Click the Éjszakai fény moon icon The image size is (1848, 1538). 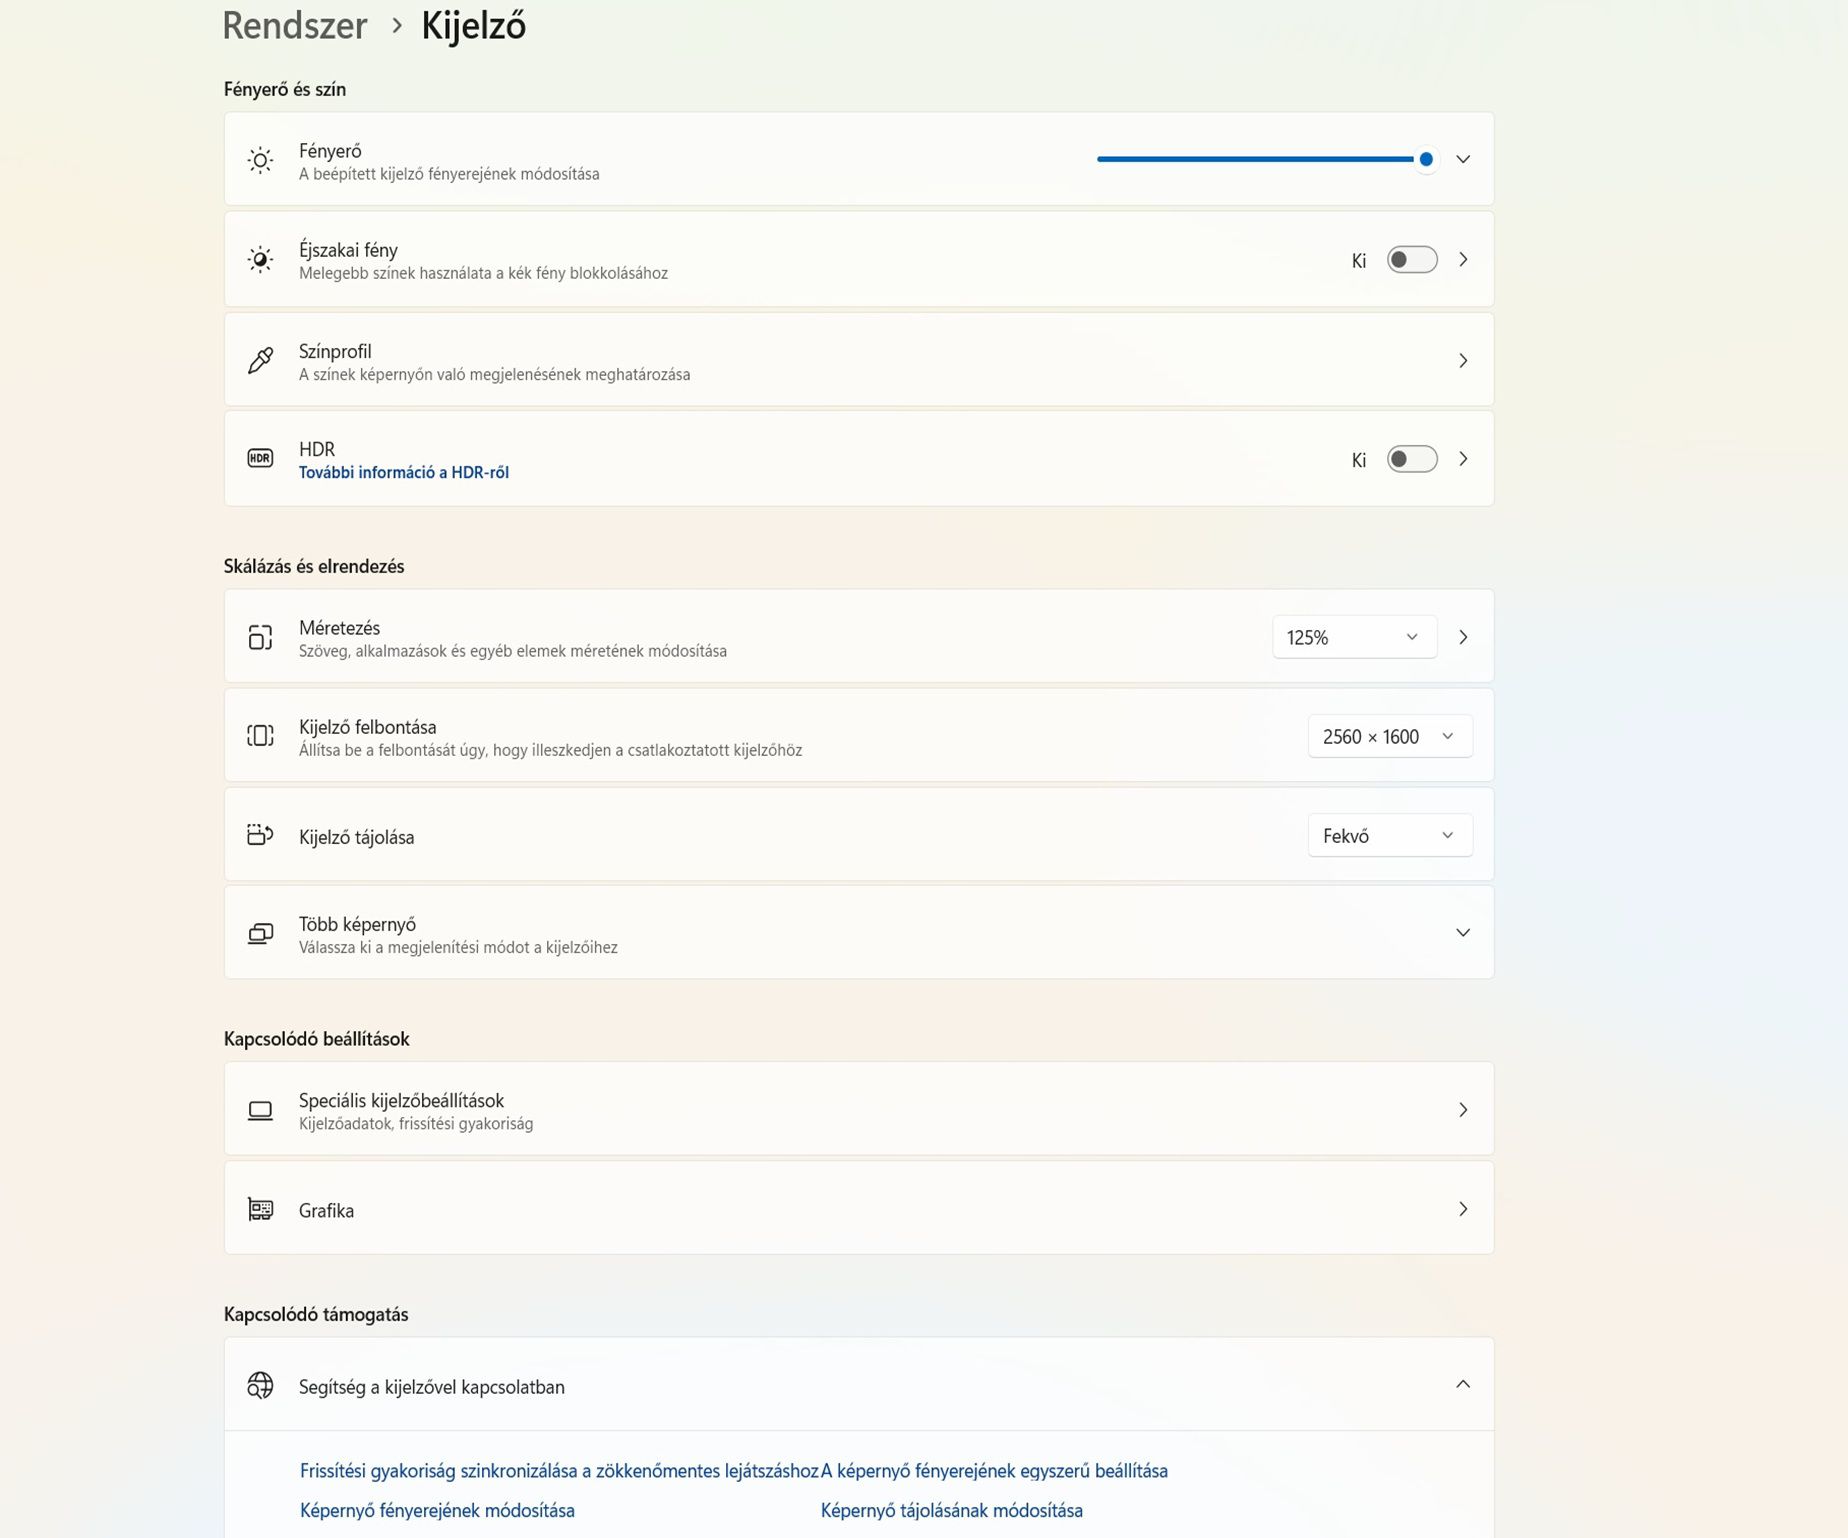260,259
